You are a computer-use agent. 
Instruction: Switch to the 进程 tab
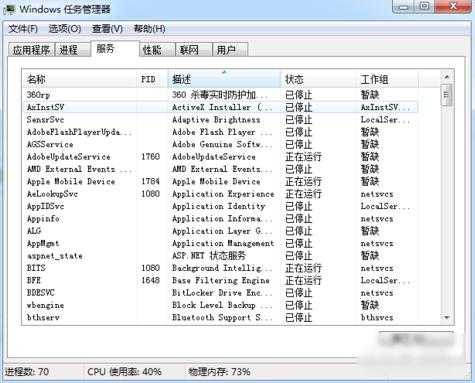coord(73,50)
